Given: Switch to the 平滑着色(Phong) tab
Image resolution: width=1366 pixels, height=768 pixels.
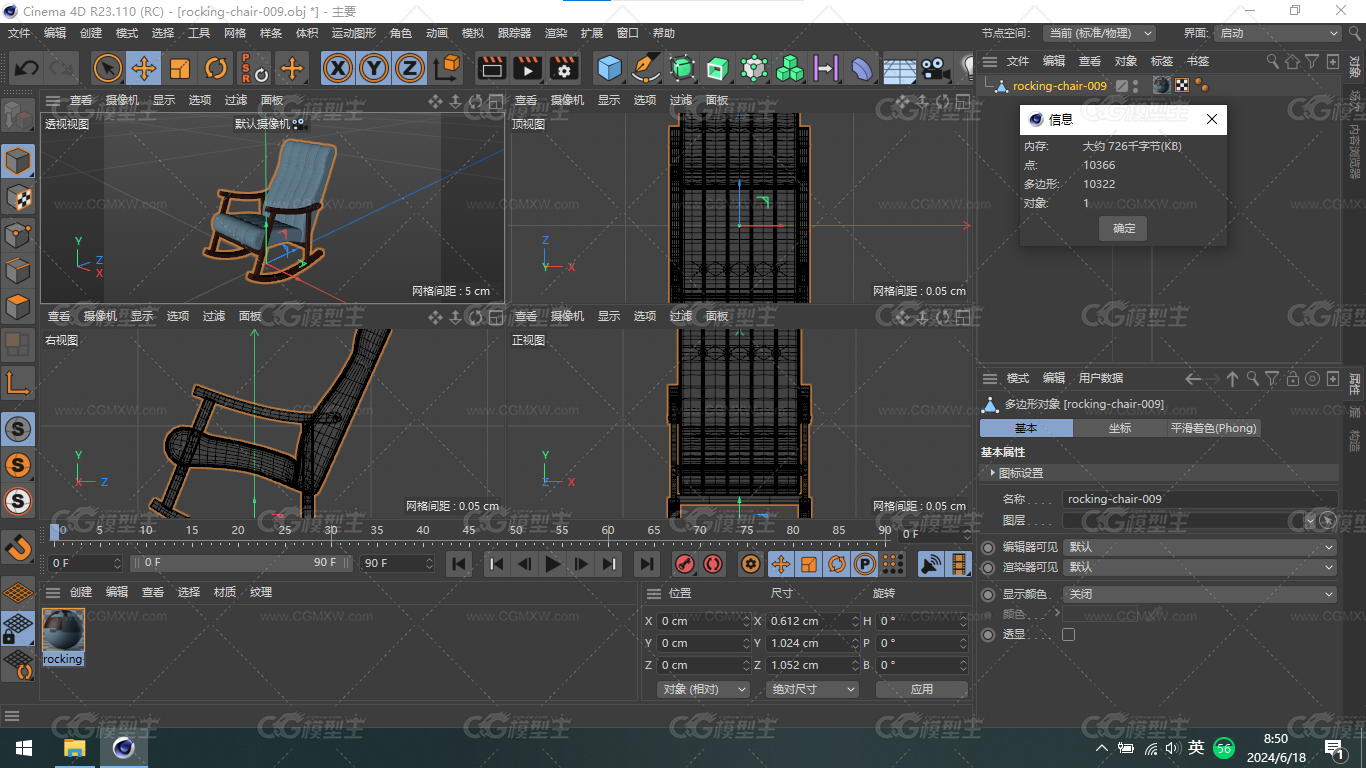Looking at the screenshot, I should (x=1212, y=428).
